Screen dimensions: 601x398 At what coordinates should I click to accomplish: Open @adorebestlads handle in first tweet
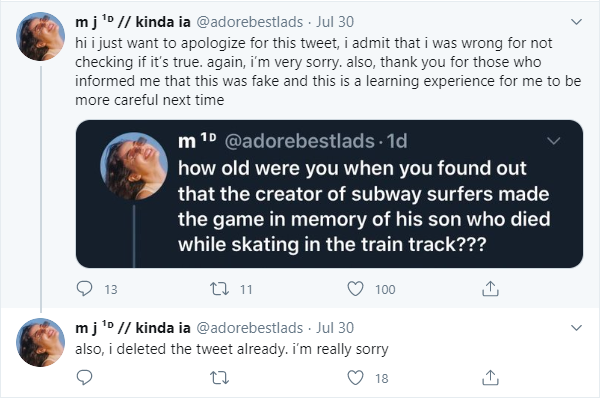[x=250, y=22]
